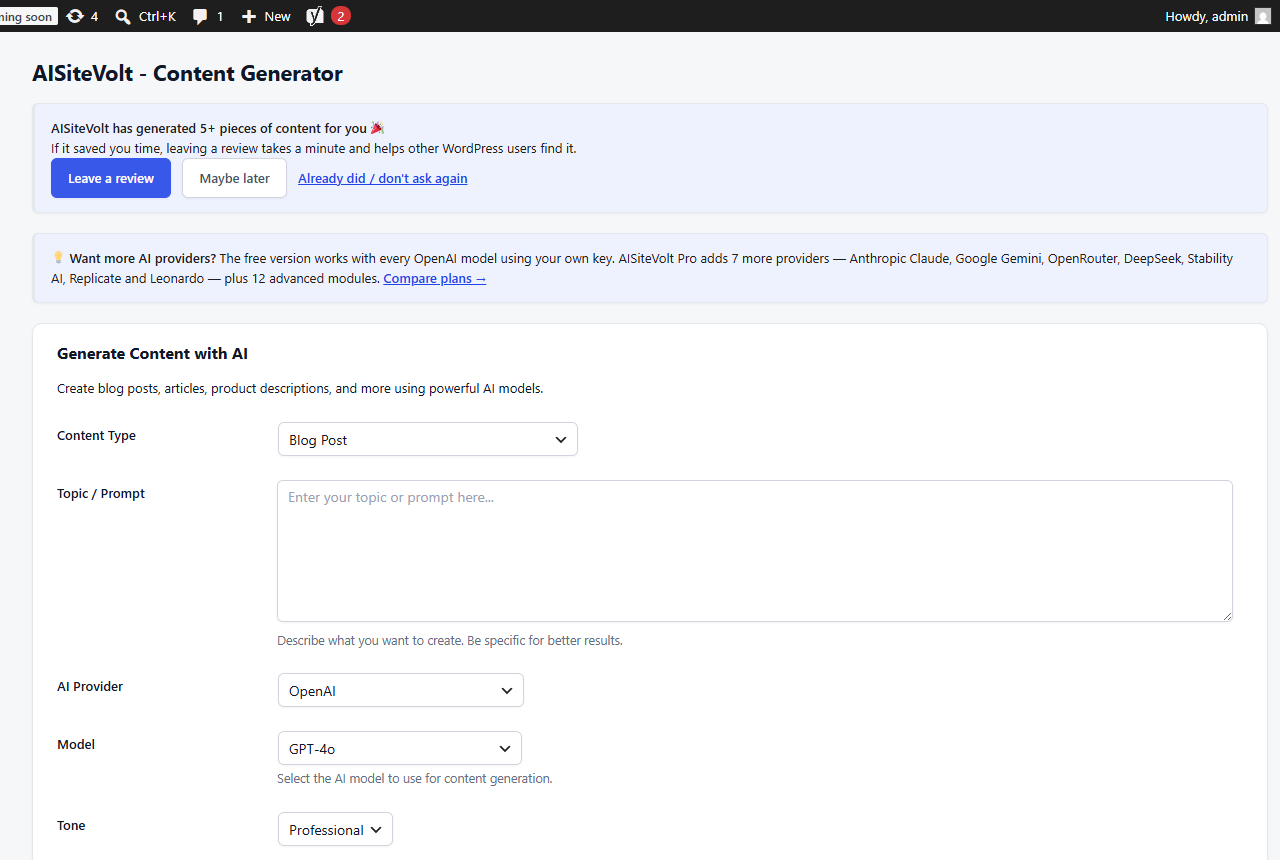1280x860 pixels.
Task: Click the 'Select the AI model to use' hint
Action: tap(415, 778)
